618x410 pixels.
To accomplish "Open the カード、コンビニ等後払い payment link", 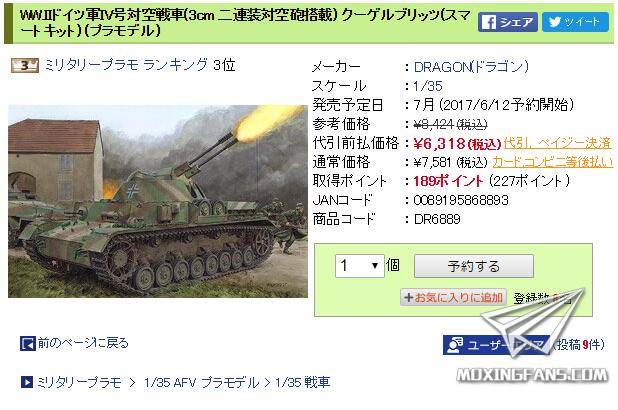I will 553,162.
